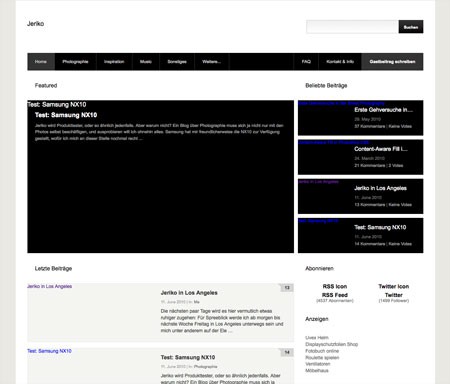Click the Jeriko site logo text
450x384 pixels.
(35, 24)
